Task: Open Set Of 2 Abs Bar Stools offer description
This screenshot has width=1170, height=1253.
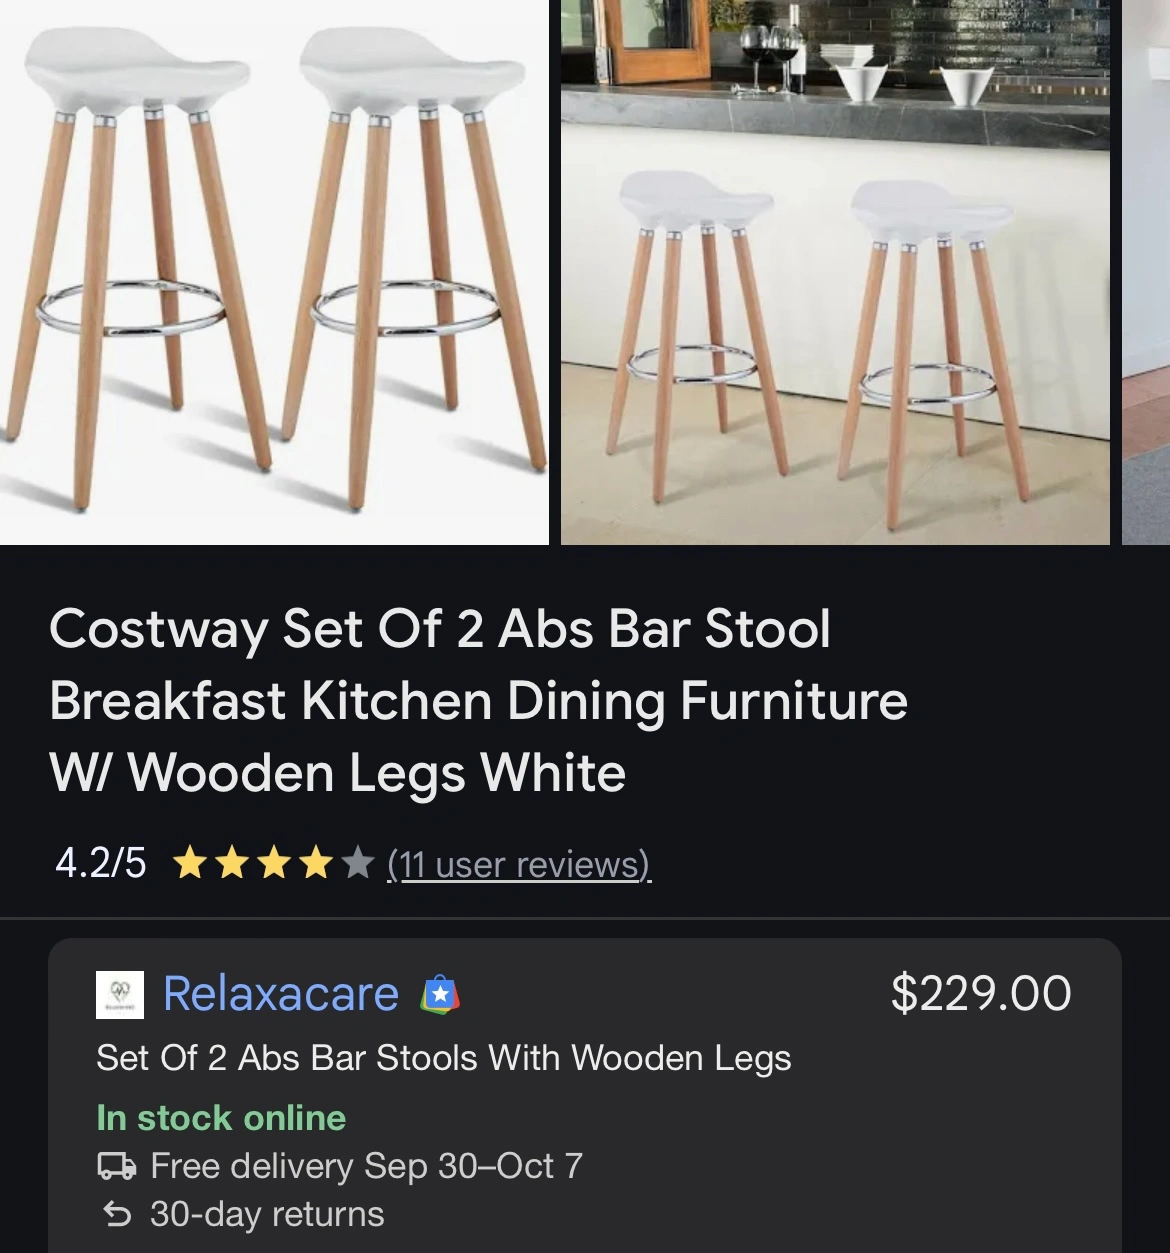Action: 444,1058
